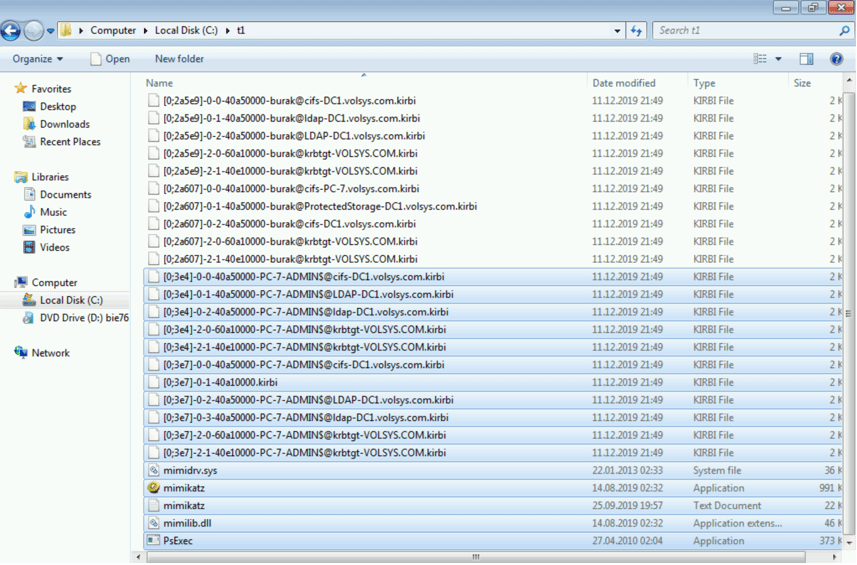Viewport: 857px width, 565px height.
Task: Click the Refresh button beside address bar
Action: (636, 31)
